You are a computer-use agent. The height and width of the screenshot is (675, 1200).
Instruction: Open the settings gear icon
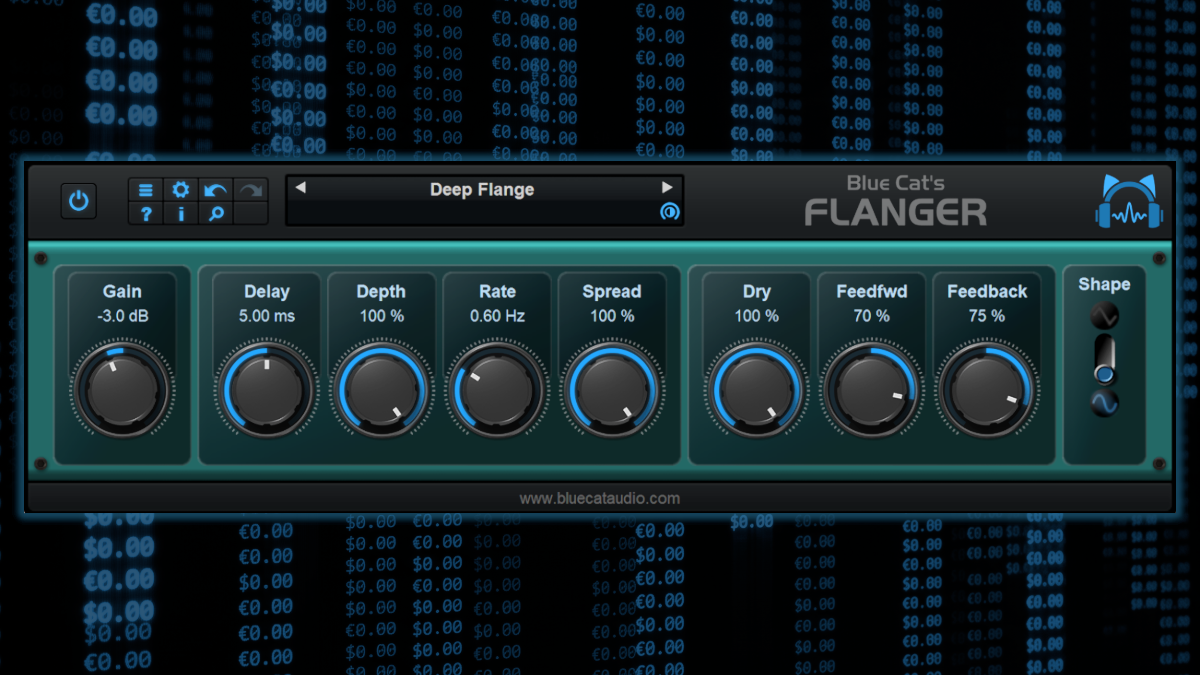click(181, 190)
